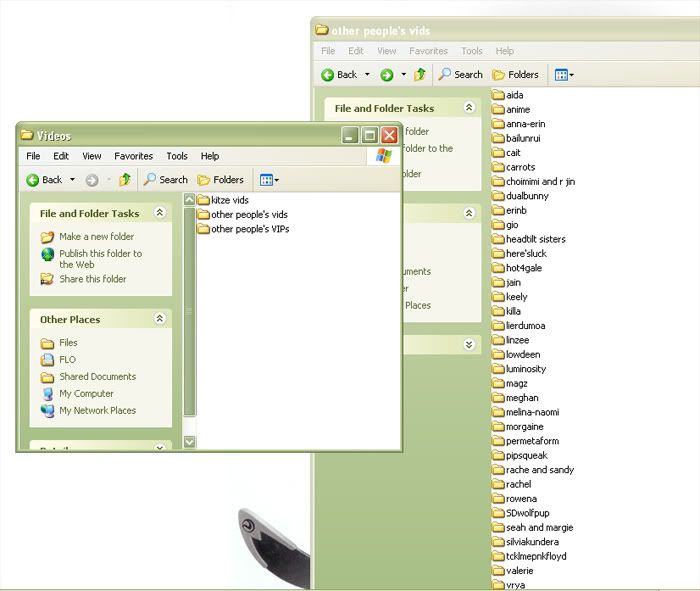Image resolution: width=700 pixels, height=591 pixels.
Task: Click Up folder icon in other people's vids window
Action: point(420,75)
